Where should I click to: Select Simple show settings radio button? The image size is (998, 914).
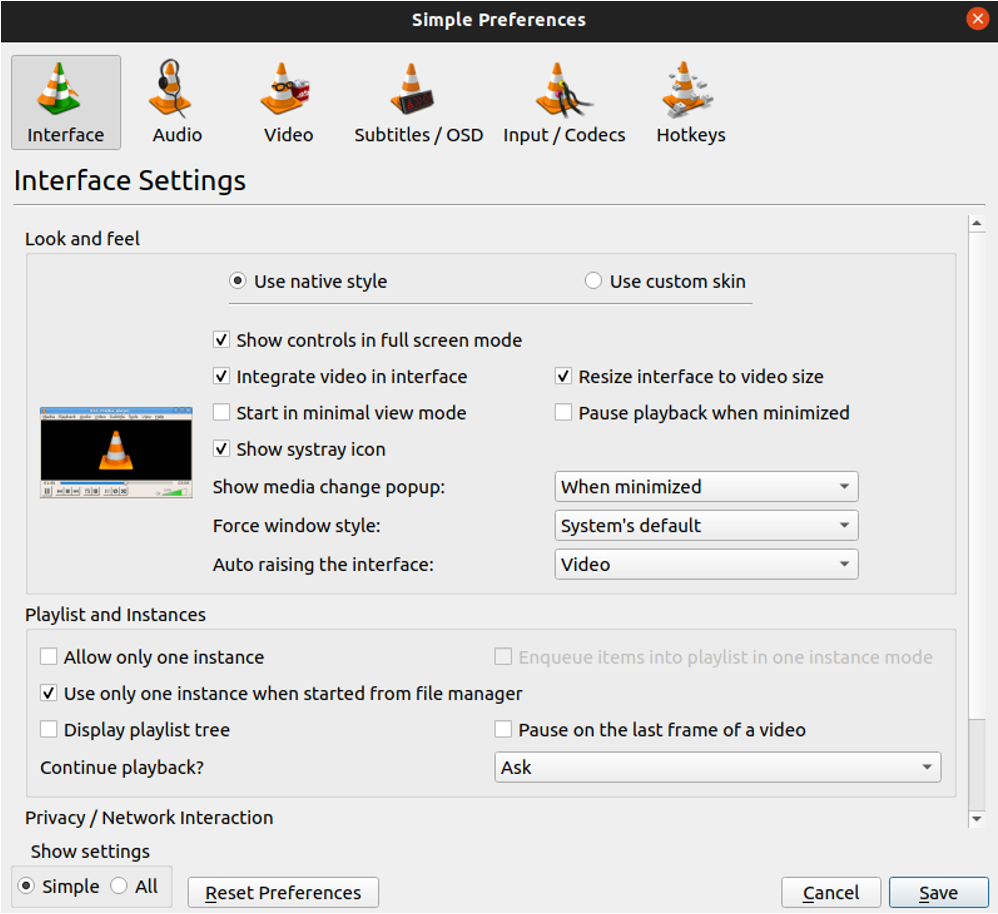[x=26, y=885]
